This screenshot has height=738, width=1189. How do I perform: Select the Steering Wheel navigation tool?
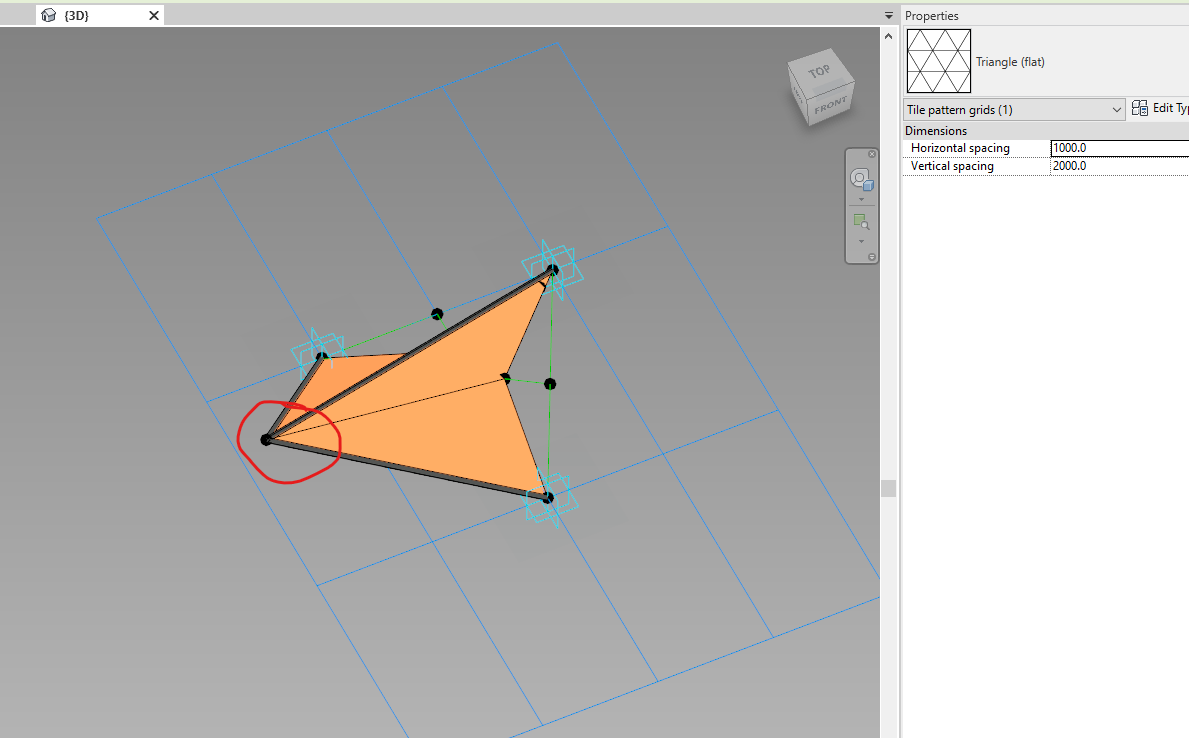(x=860, y=177)
